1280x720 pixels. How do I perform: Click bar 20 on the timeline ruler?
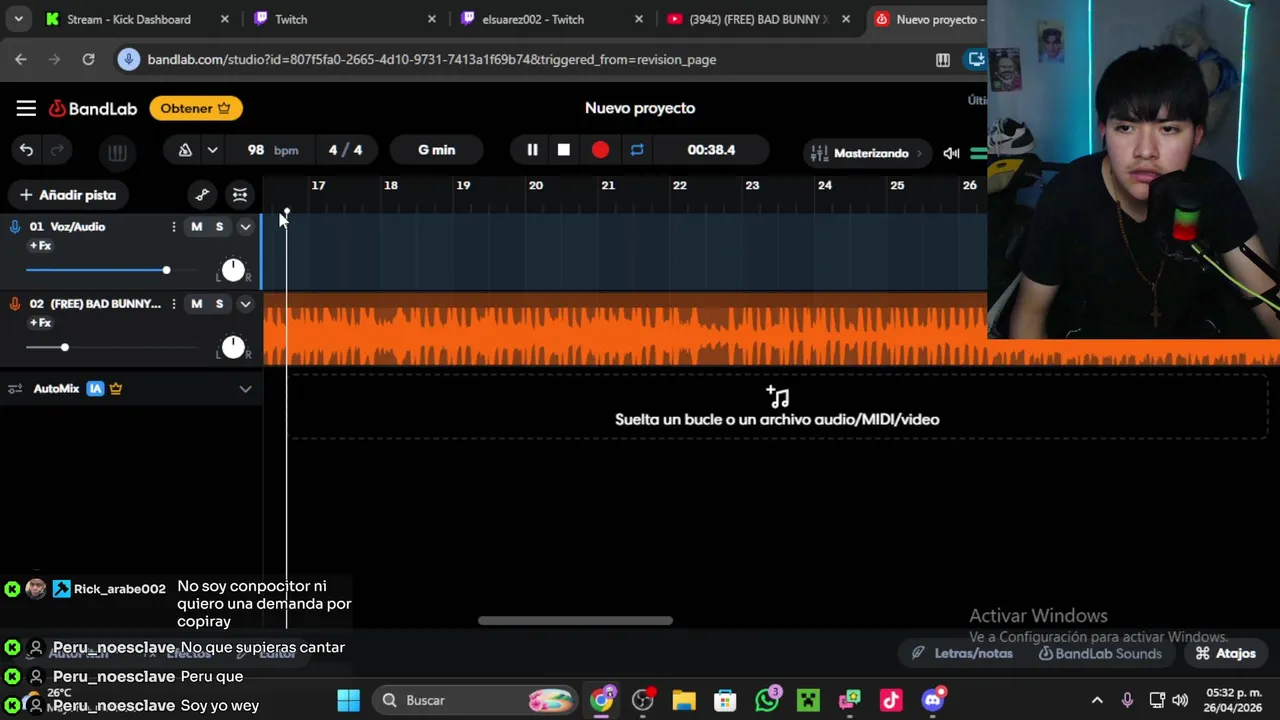click(536, 185)
